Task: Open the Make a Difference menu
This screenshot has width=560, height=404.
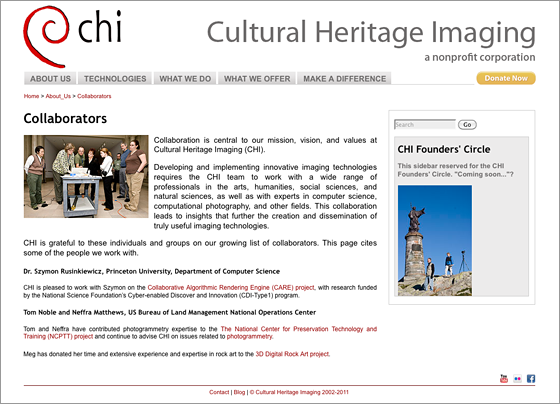Action: [345, 79]
